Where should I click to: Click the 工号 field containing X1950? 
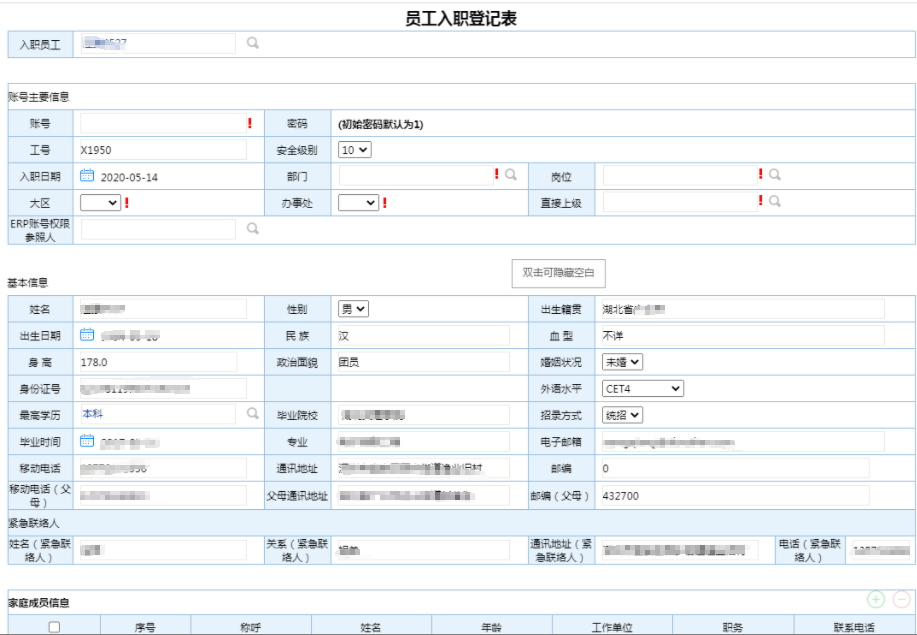pyautogui.click(x=162, y=150)
